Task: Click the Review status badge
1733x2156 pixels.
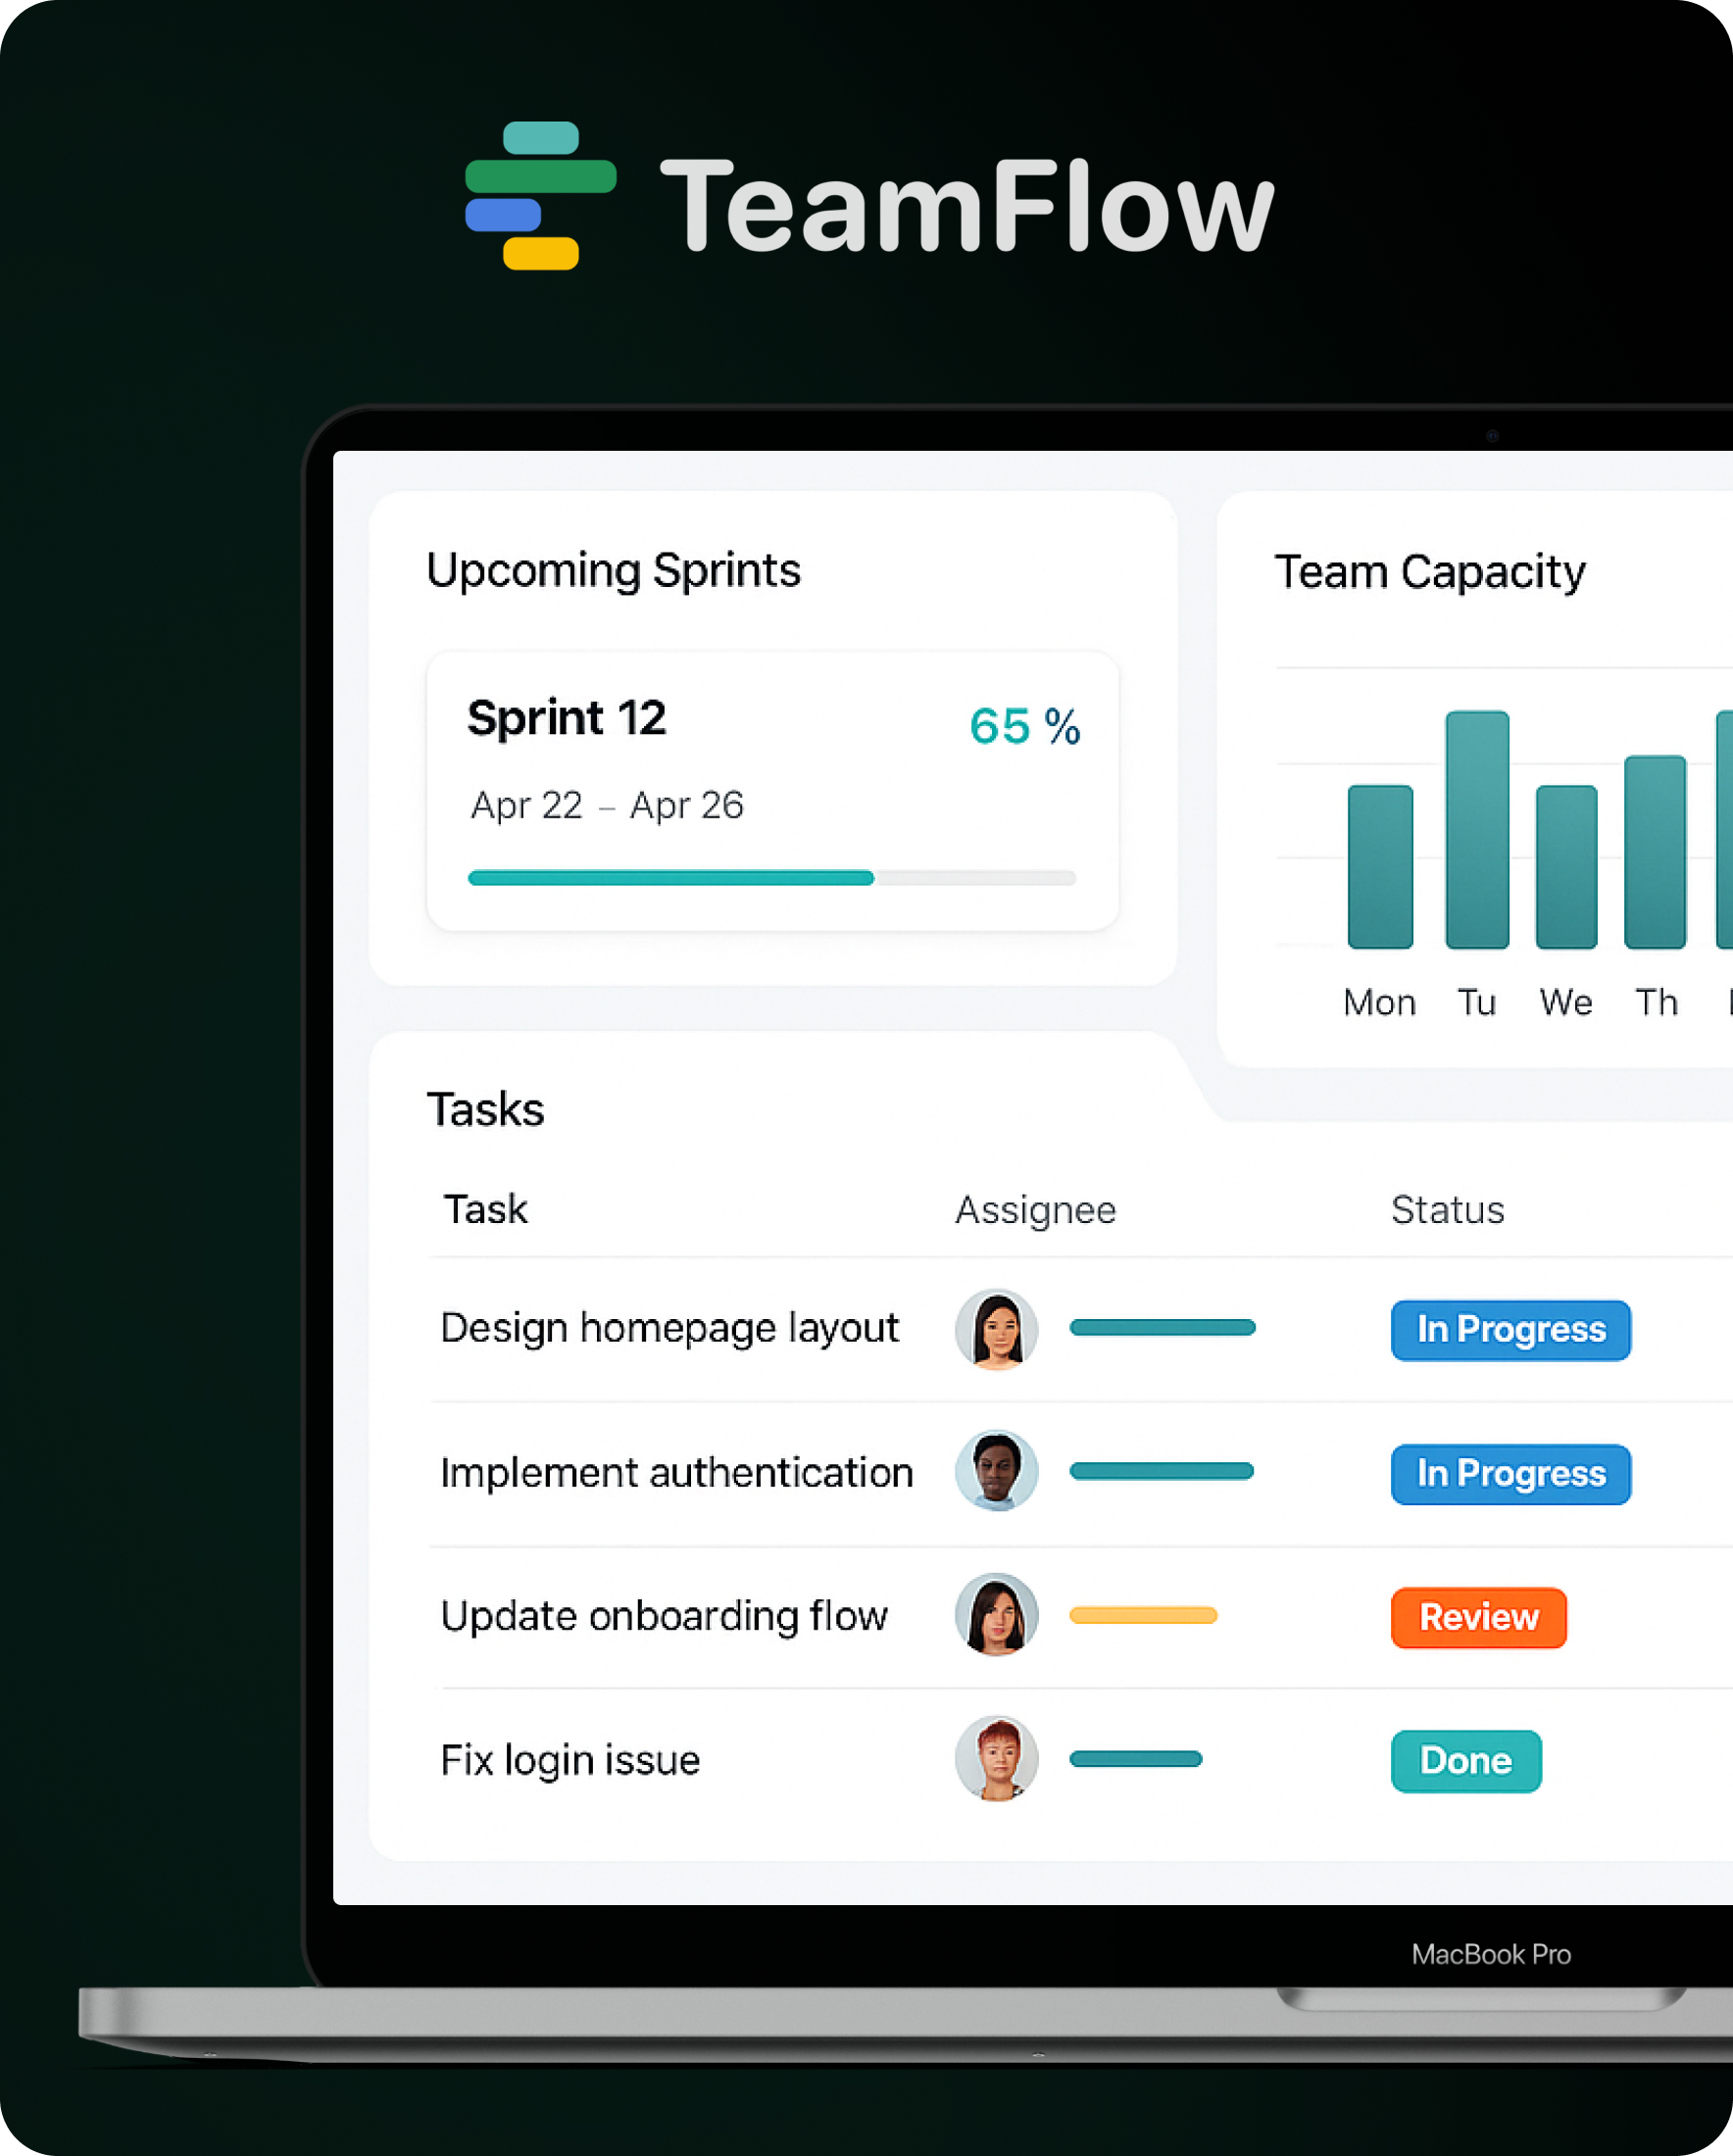Action: (1478, 1618)
